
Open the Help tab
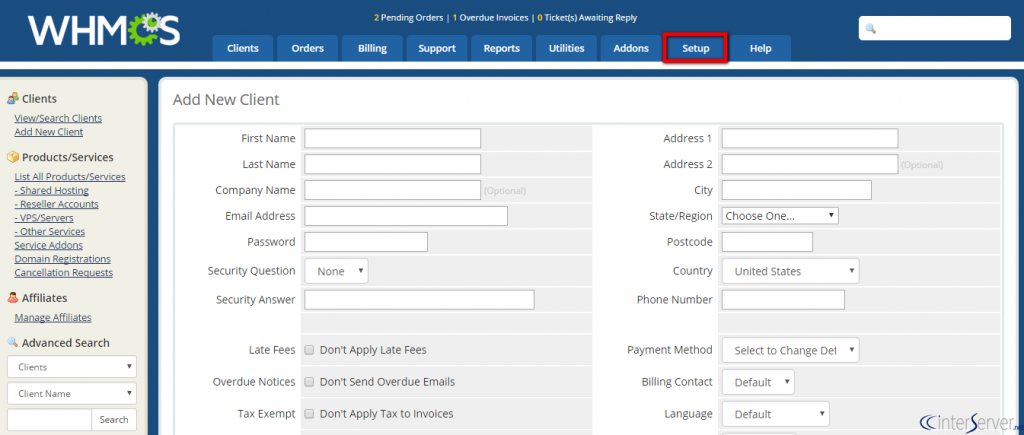(x=760, y=48)
